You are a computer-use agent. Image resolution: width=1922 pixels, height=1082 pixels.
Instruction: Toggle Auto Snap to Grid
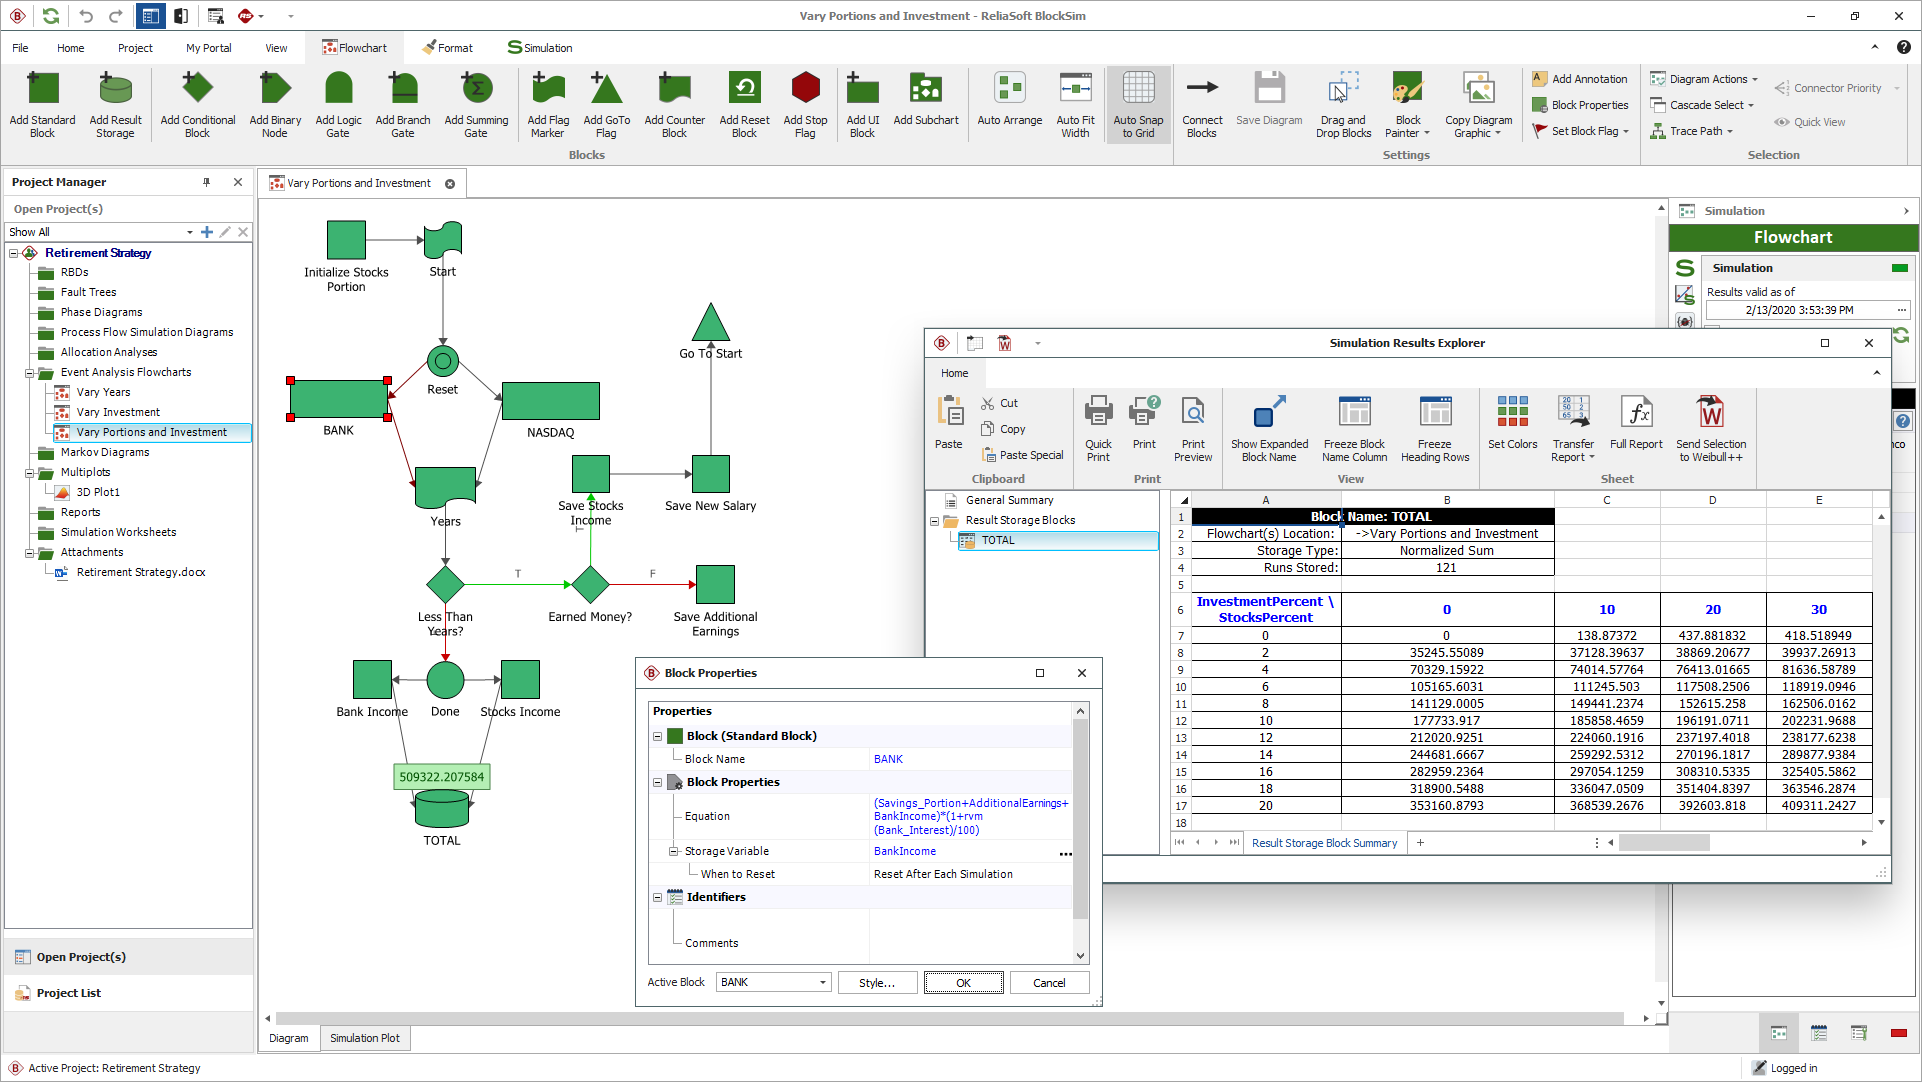click(1138, 103)
